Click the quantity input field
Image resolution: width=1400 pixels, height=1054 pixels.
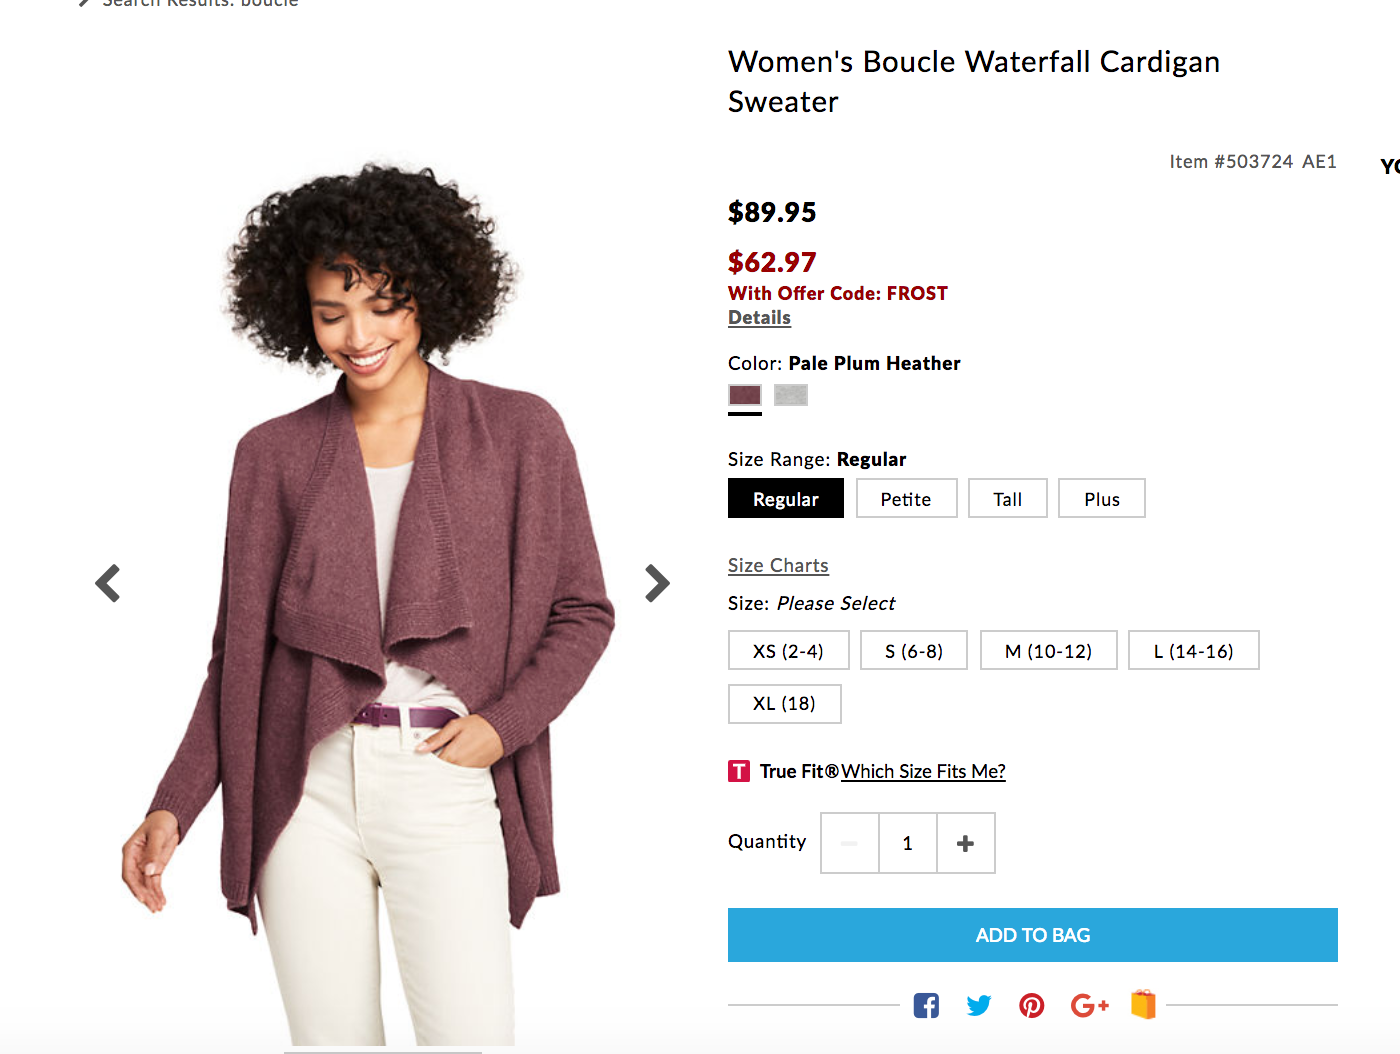coord(908,843)
